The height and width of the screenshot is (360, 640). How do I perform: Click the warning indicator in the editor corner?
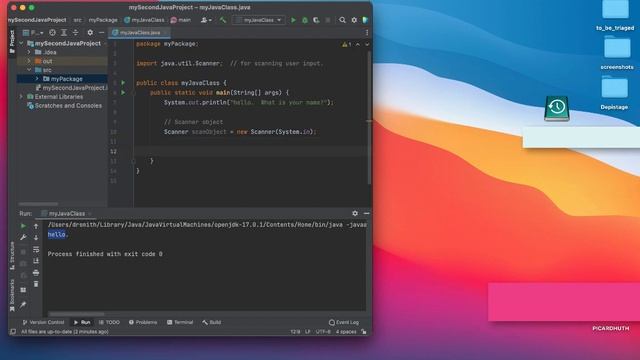coord(347,44)
